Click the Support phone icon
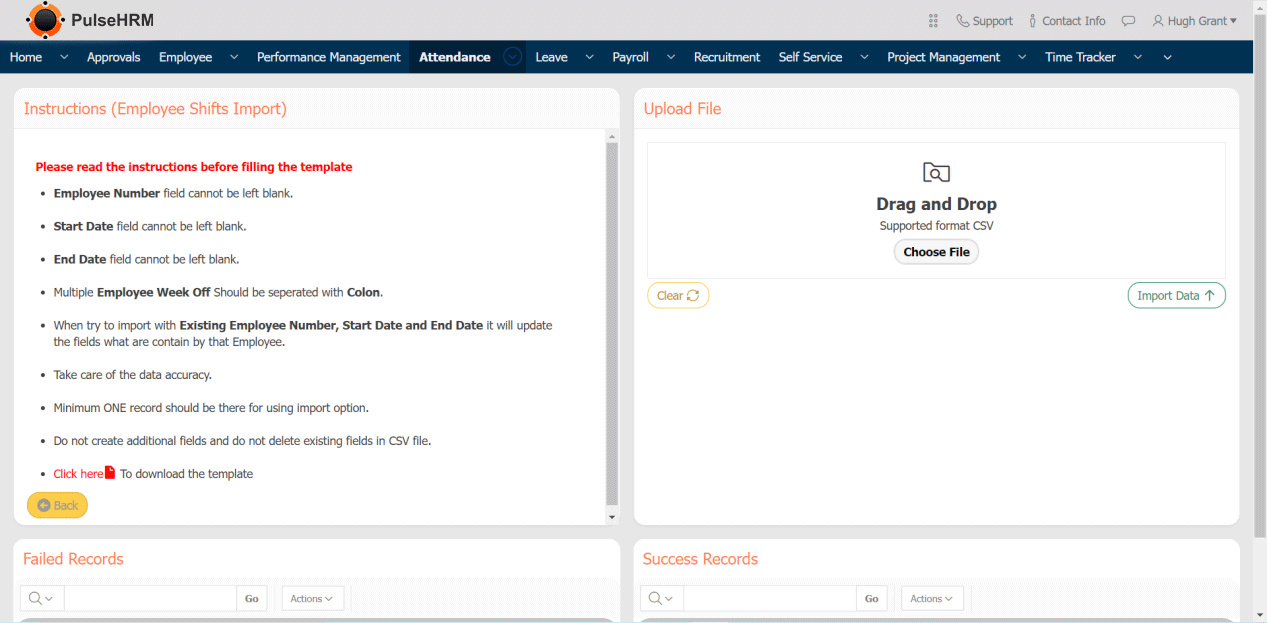Viewport: 1267px width, 623px height. click(x=962, y=21)
